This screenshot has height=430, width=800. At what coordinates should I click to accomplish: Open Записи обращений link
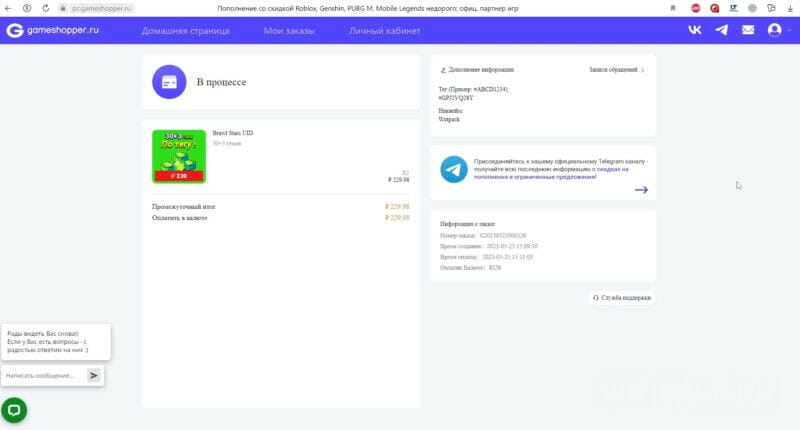point(616,70)
